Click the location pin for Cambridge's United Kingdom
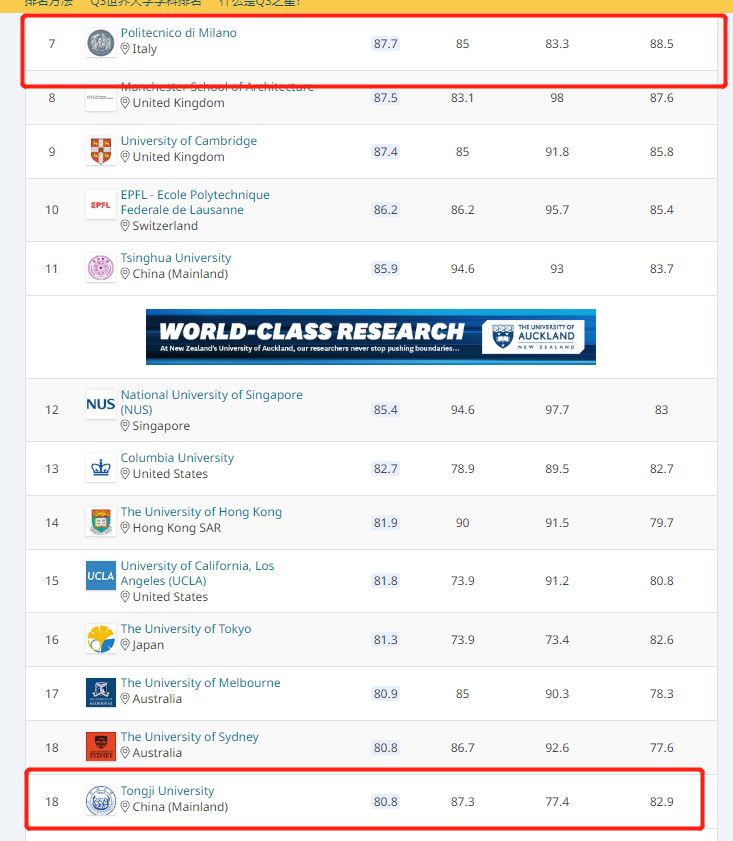The width and height of the screenshot is (733, 841). (125, 157)
